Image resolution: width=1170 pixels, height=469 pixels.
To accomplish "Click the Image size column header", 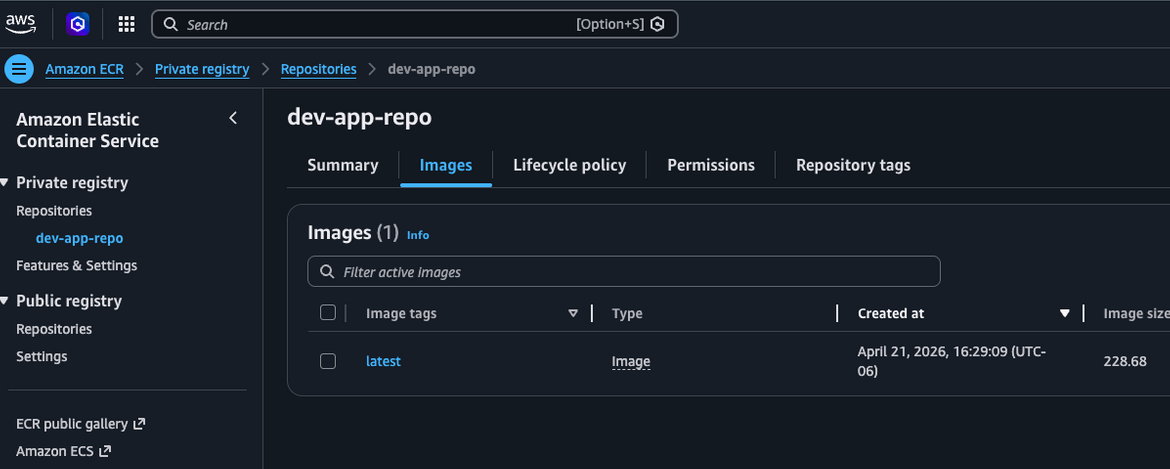I will point(1136,313).
